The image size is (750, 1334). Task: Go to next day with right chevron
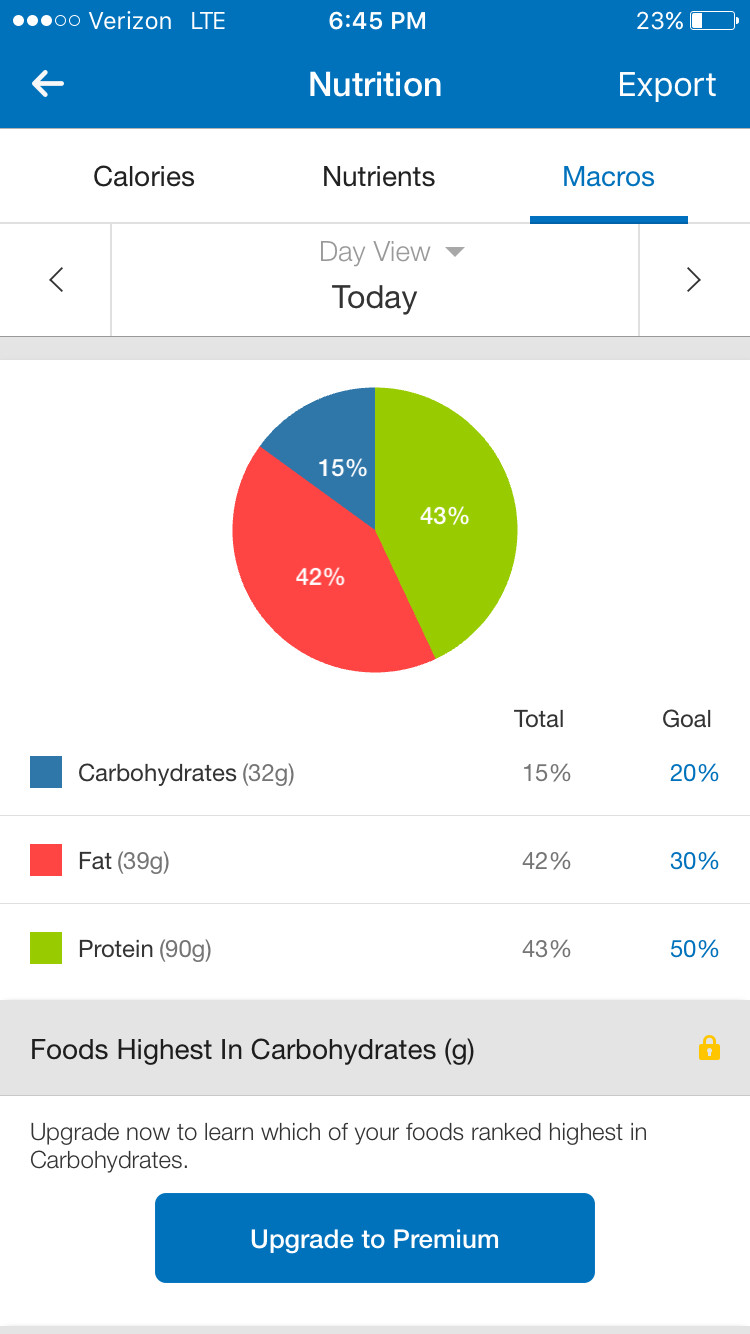coord(694,280)
